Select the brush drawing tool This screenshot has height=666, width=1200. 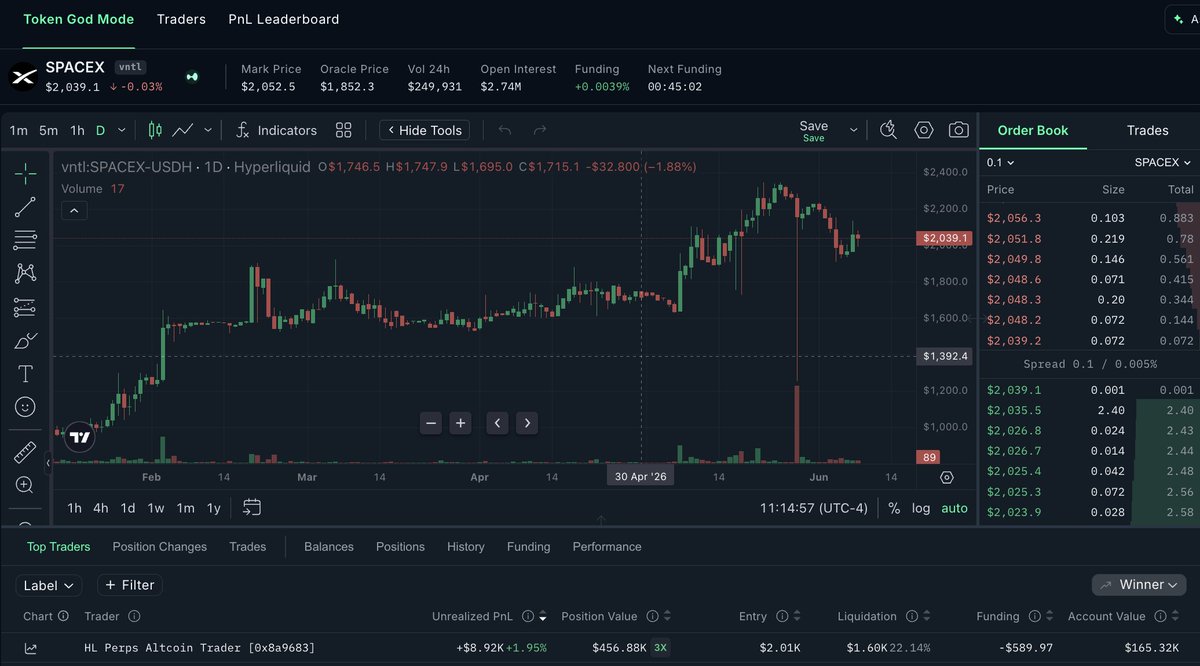pyautogui.click(x=26, y=341)
